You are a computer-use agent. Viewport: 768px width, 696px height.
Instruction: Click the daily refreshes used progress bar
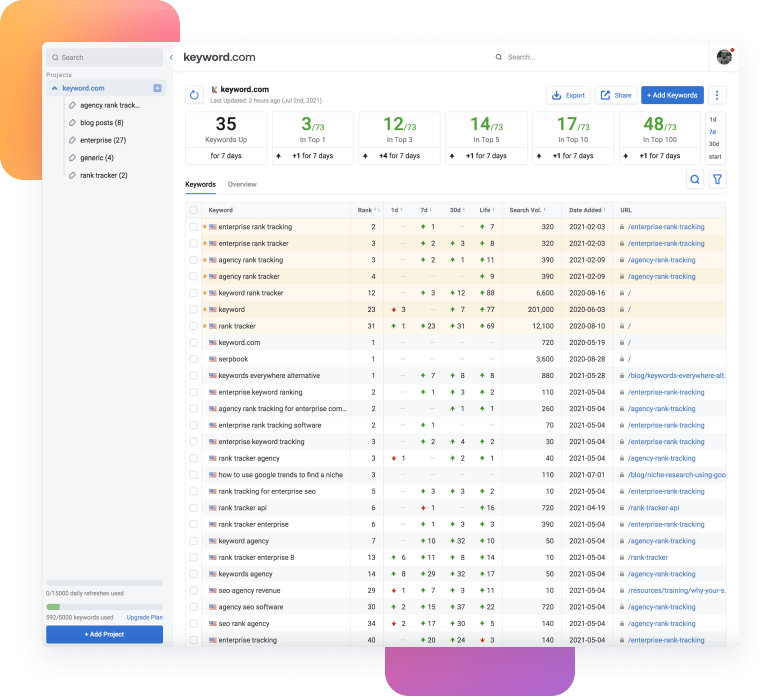pos(104,583)
